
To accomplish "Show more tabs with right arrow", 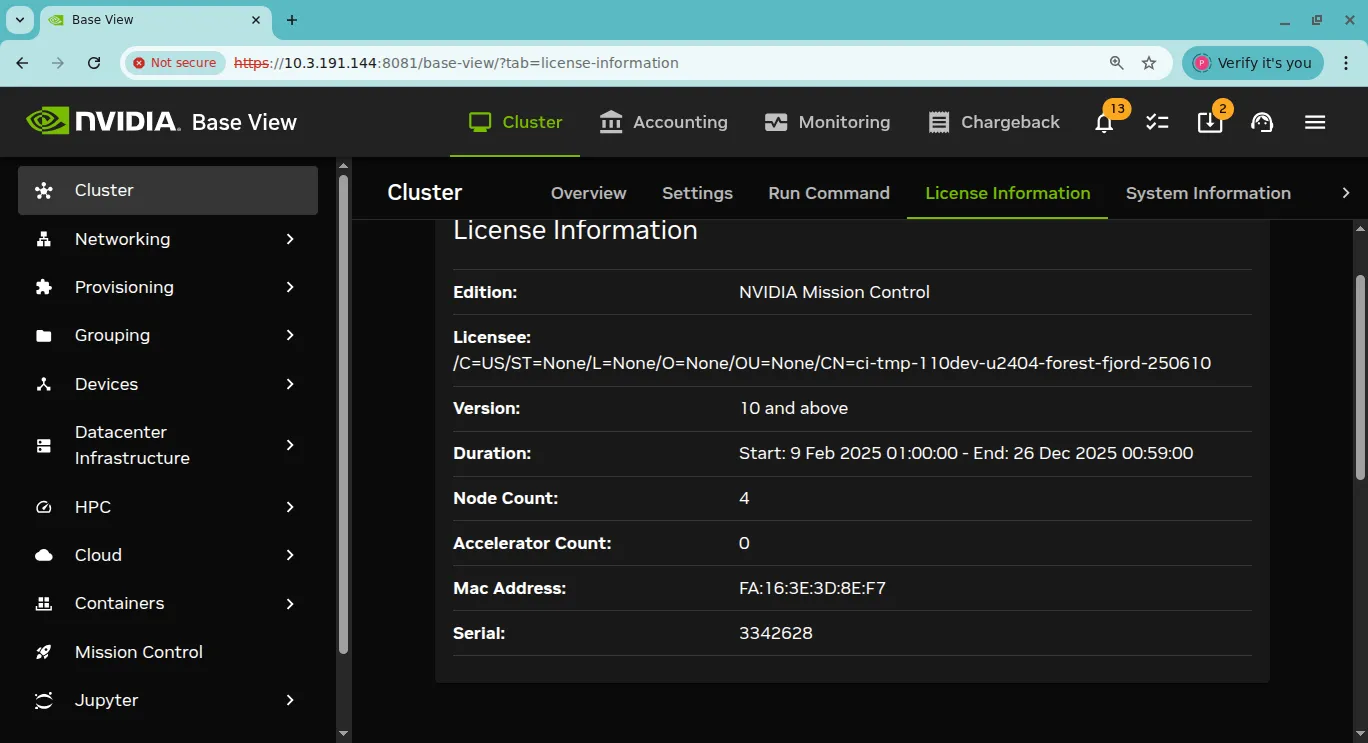I will [x=1346, y=193].
